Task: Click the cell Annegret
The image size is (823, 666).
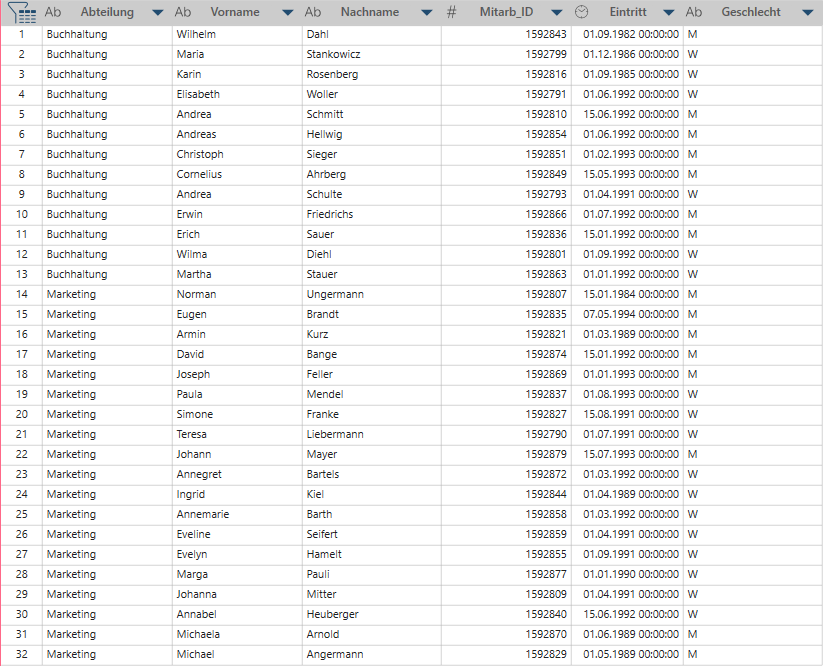Action: tap(237, 474)
